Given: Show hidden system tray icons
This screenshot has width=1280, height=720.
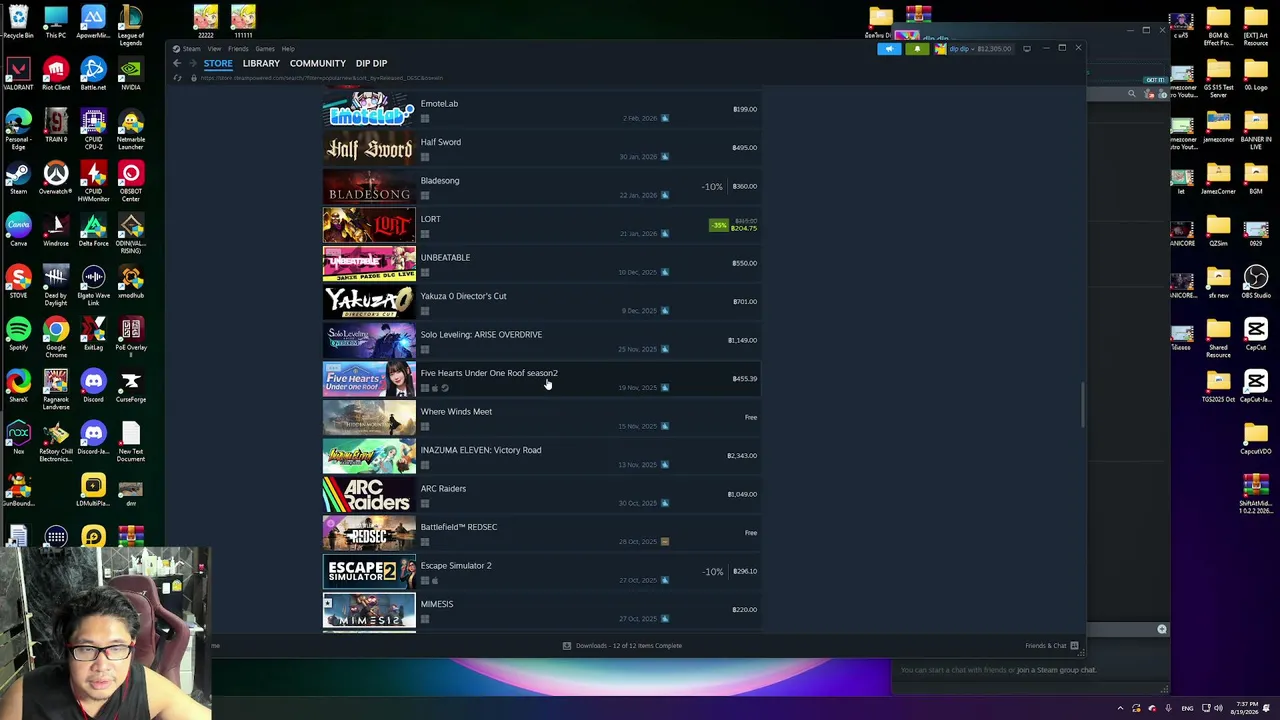Looking at the screenshot, I should point(1120,709).
